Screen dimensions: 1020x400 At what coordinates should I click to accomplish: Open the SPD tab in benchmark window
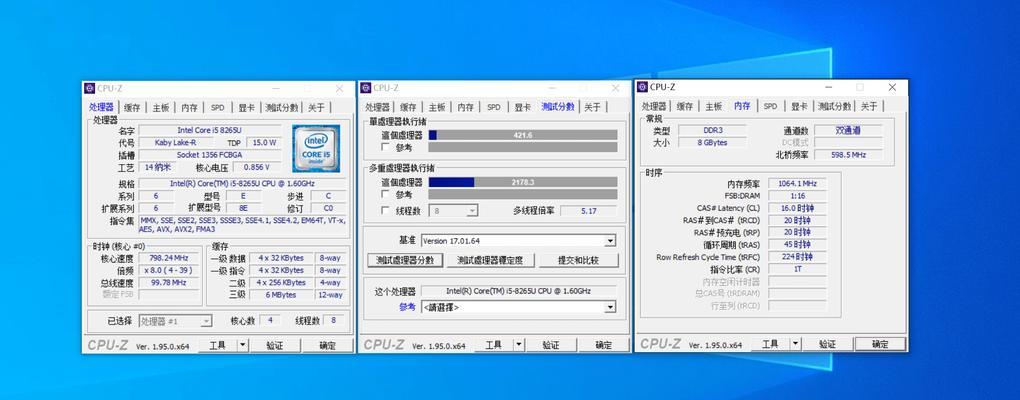[x=494, y=107]
